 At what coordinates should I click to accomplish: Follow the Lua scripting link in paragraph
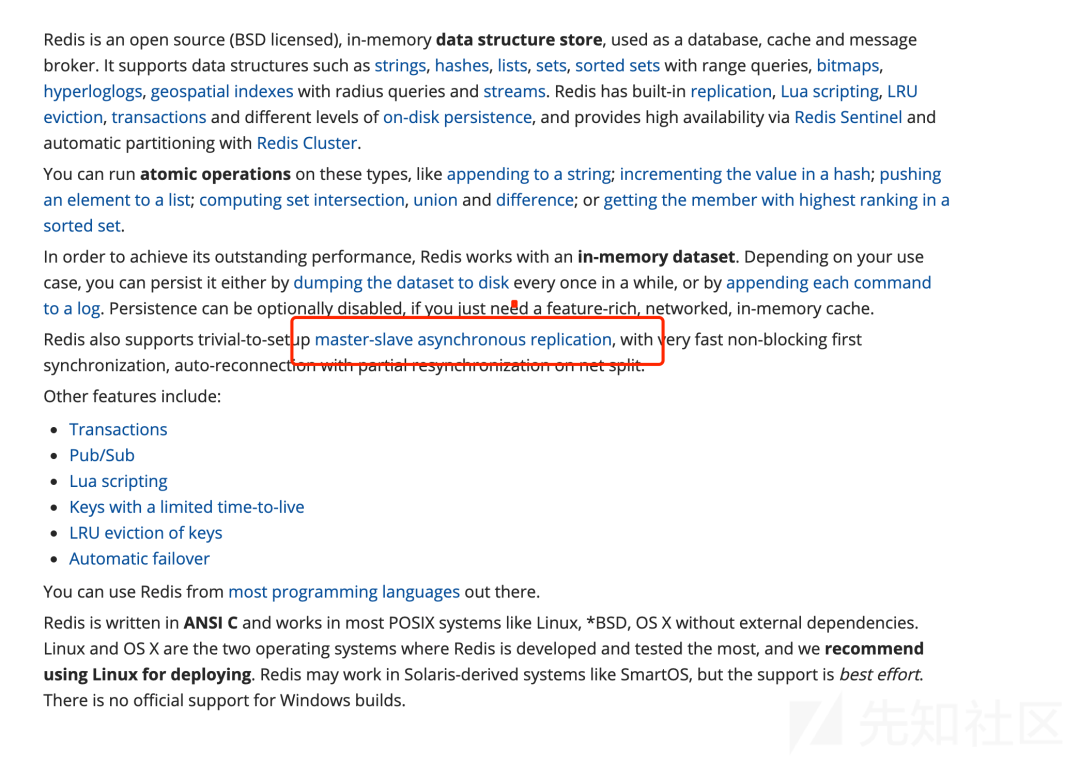(829, 92)
